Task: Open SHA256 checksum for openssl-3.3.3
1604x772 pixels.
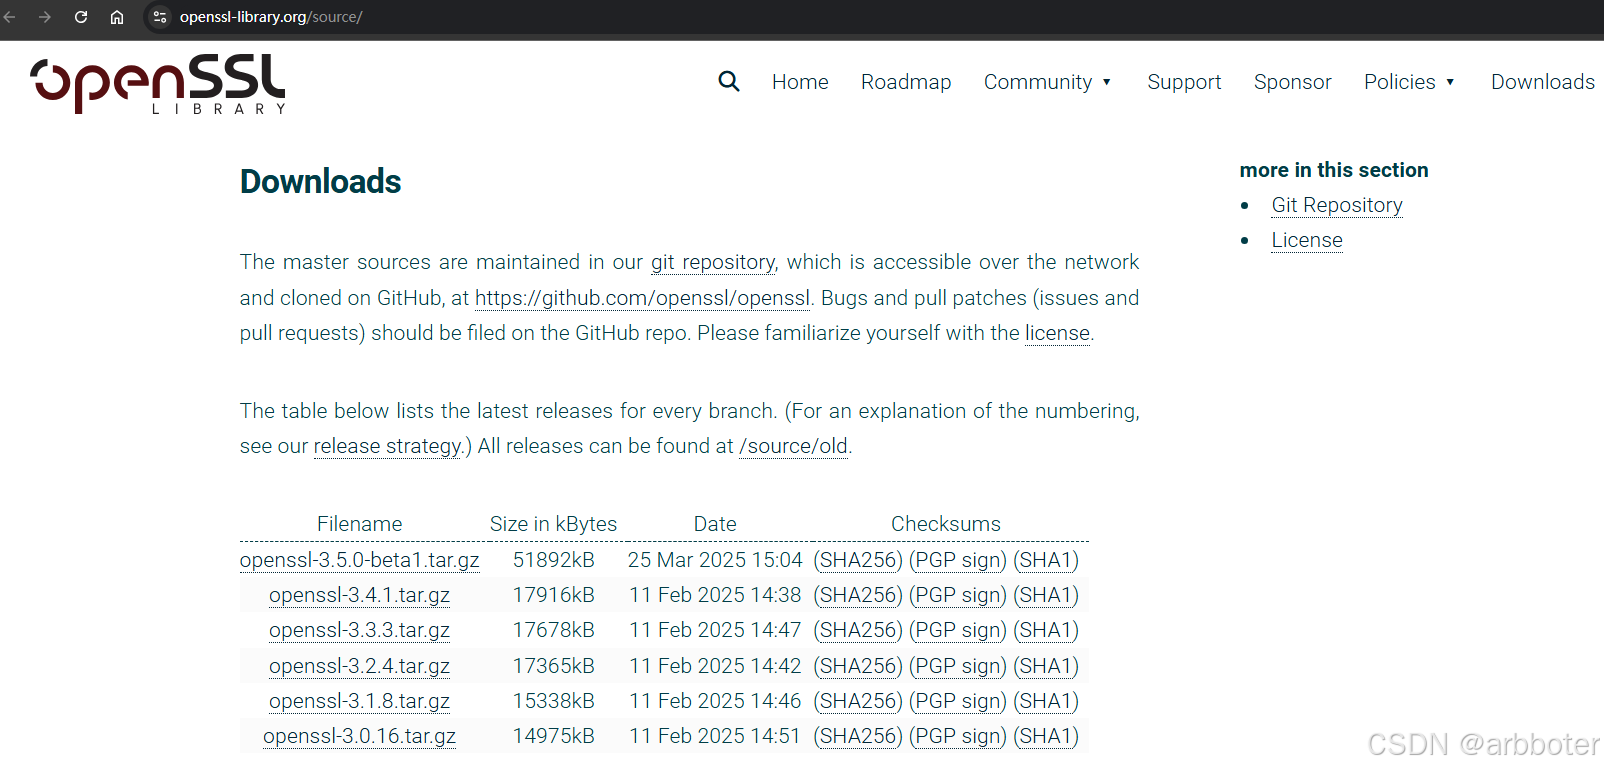Action: tap(858, 630)
